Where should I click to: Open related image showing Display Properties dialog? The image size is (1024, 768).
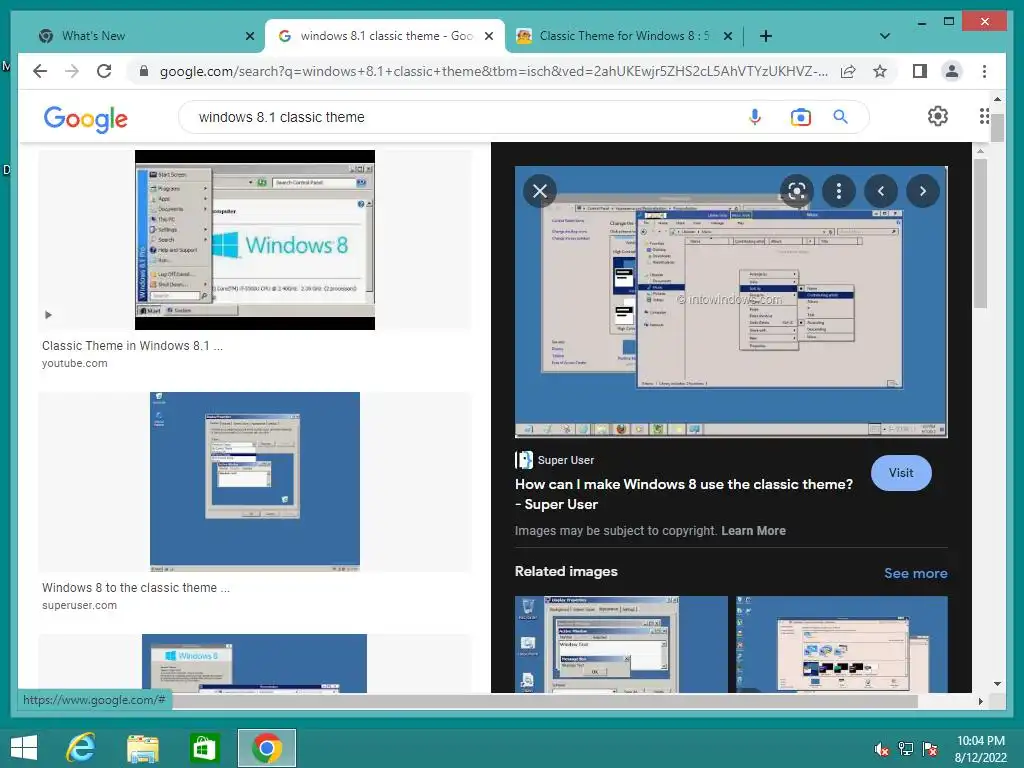click(x=621, y=644)
